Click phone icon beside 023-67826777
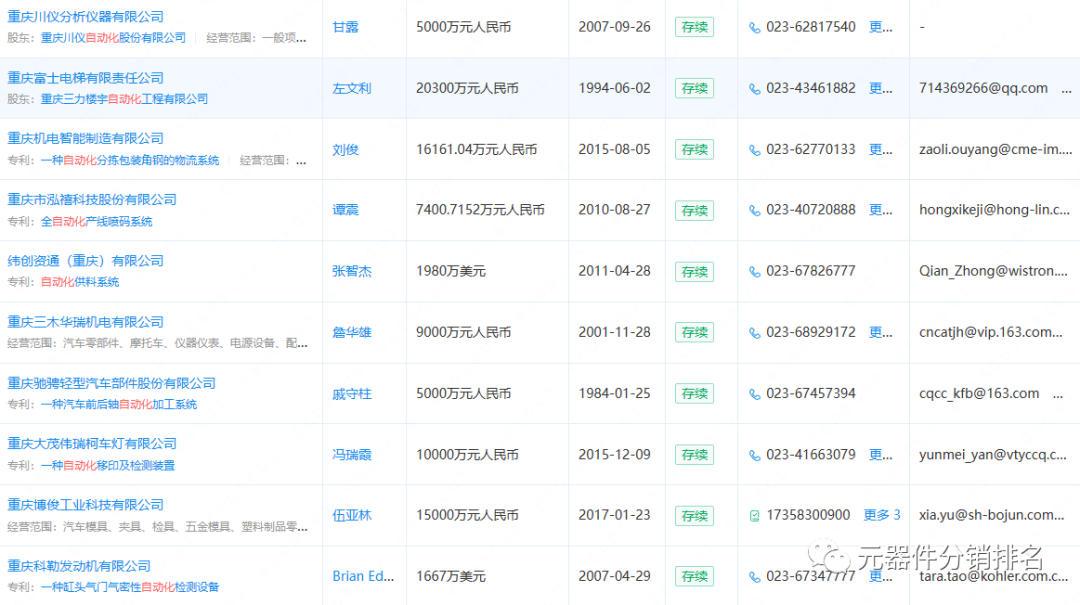This screenshot has width=1080, height=605. (x=754, y=272)
